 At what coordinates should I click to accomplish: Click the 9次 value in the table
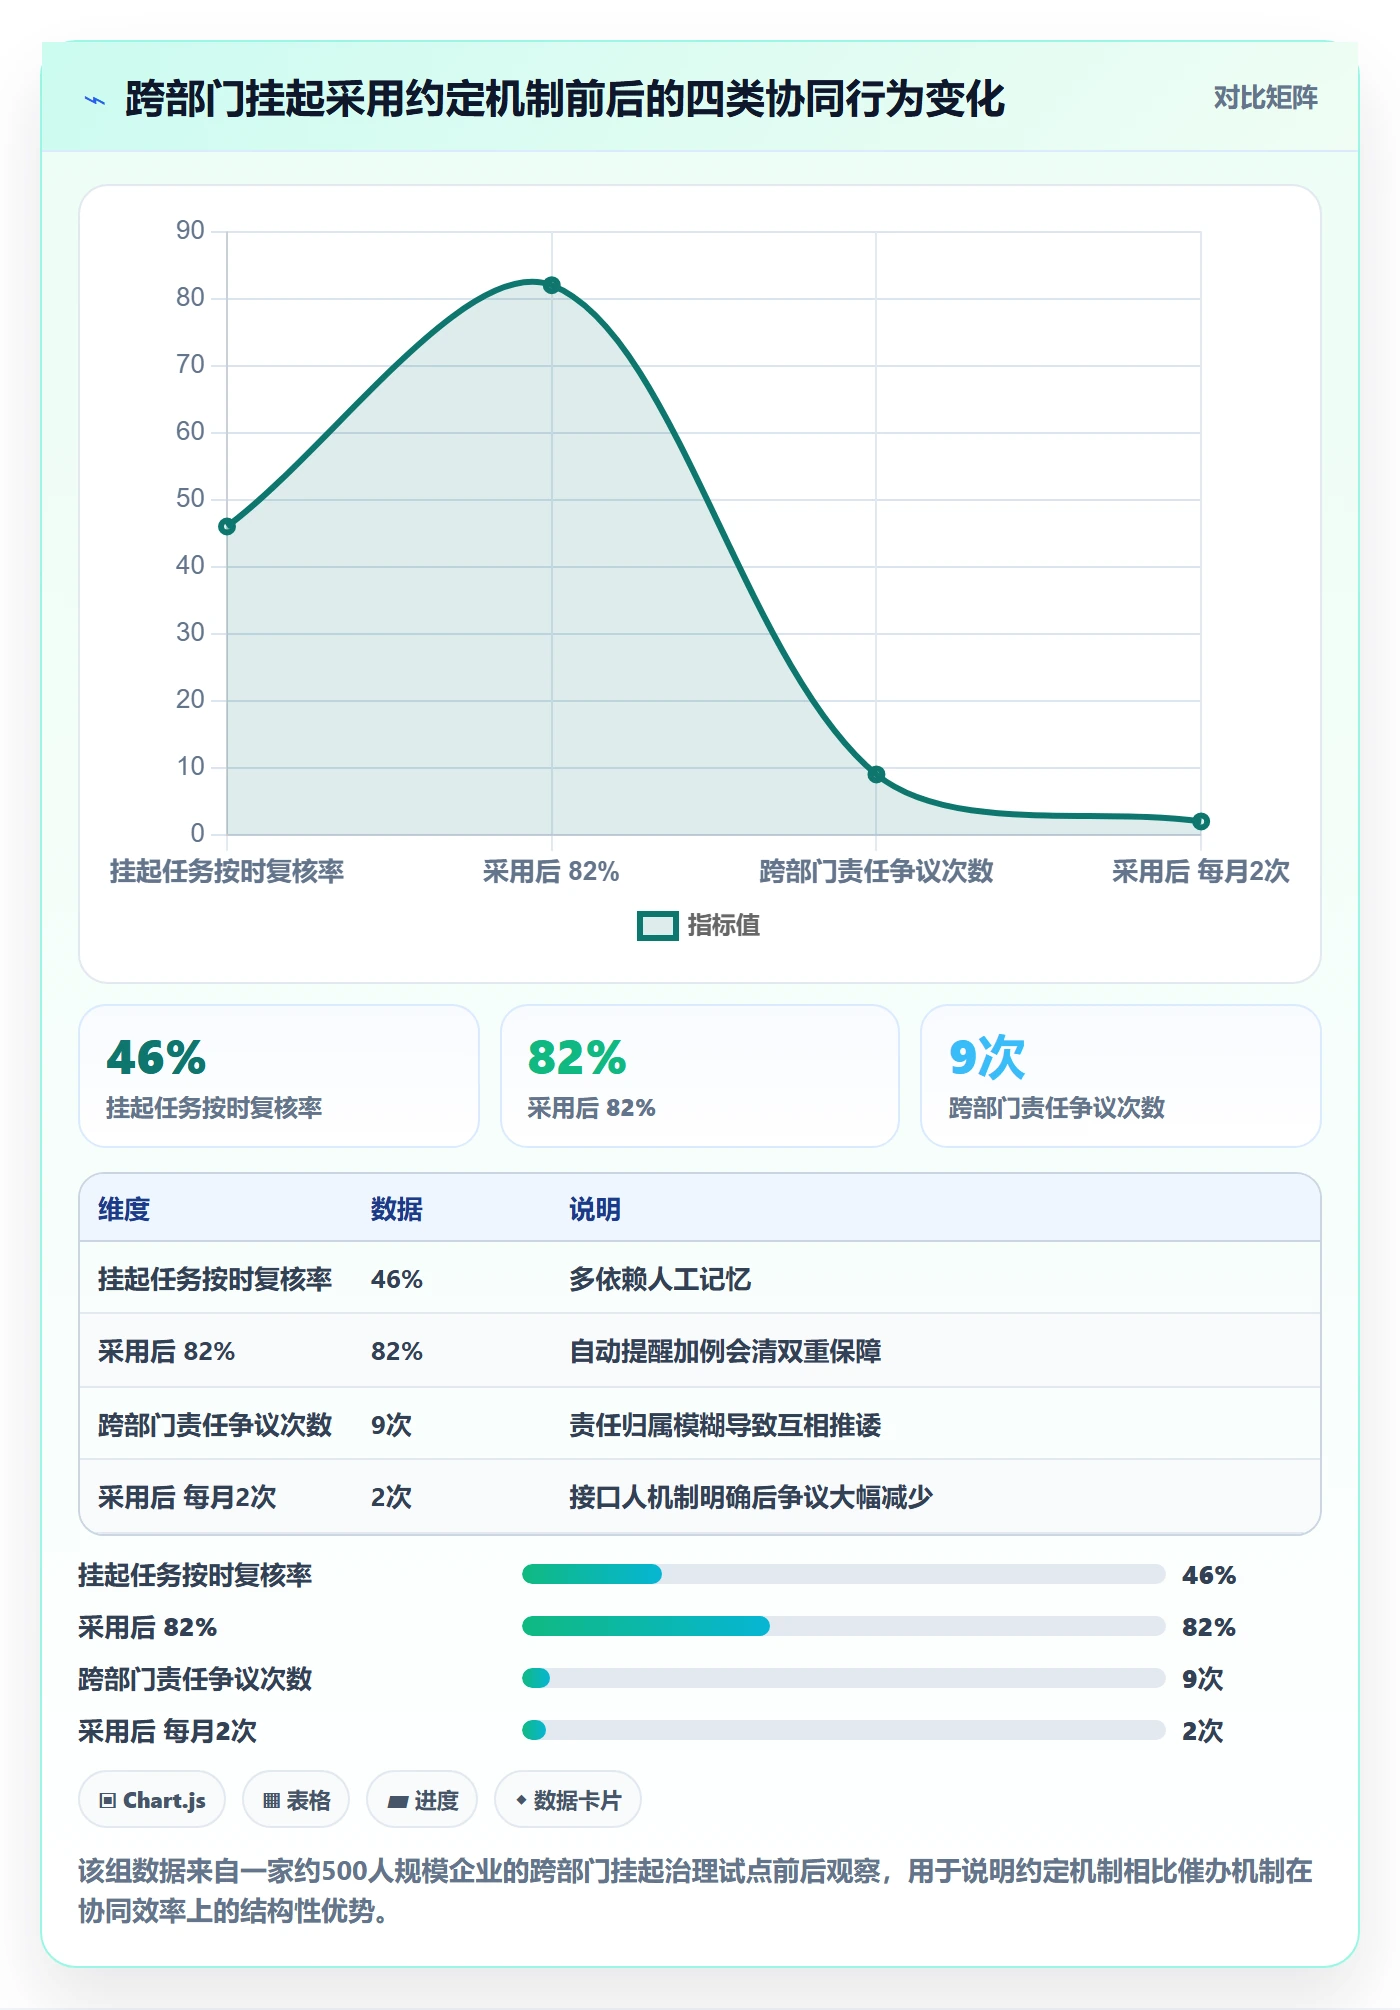(391, 1425)
